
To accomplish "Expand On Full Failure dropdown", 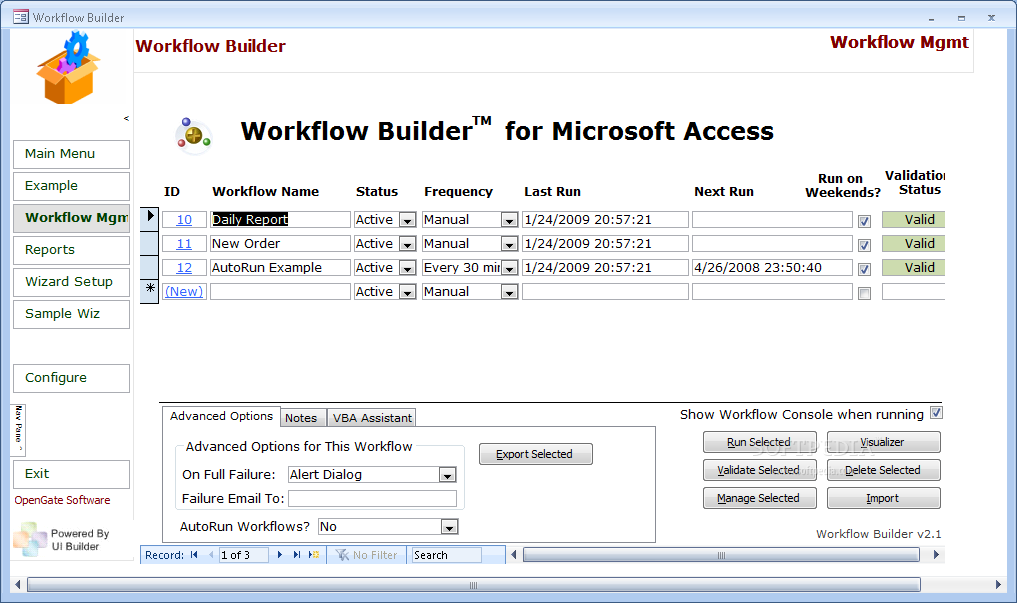I will (448, 475).
